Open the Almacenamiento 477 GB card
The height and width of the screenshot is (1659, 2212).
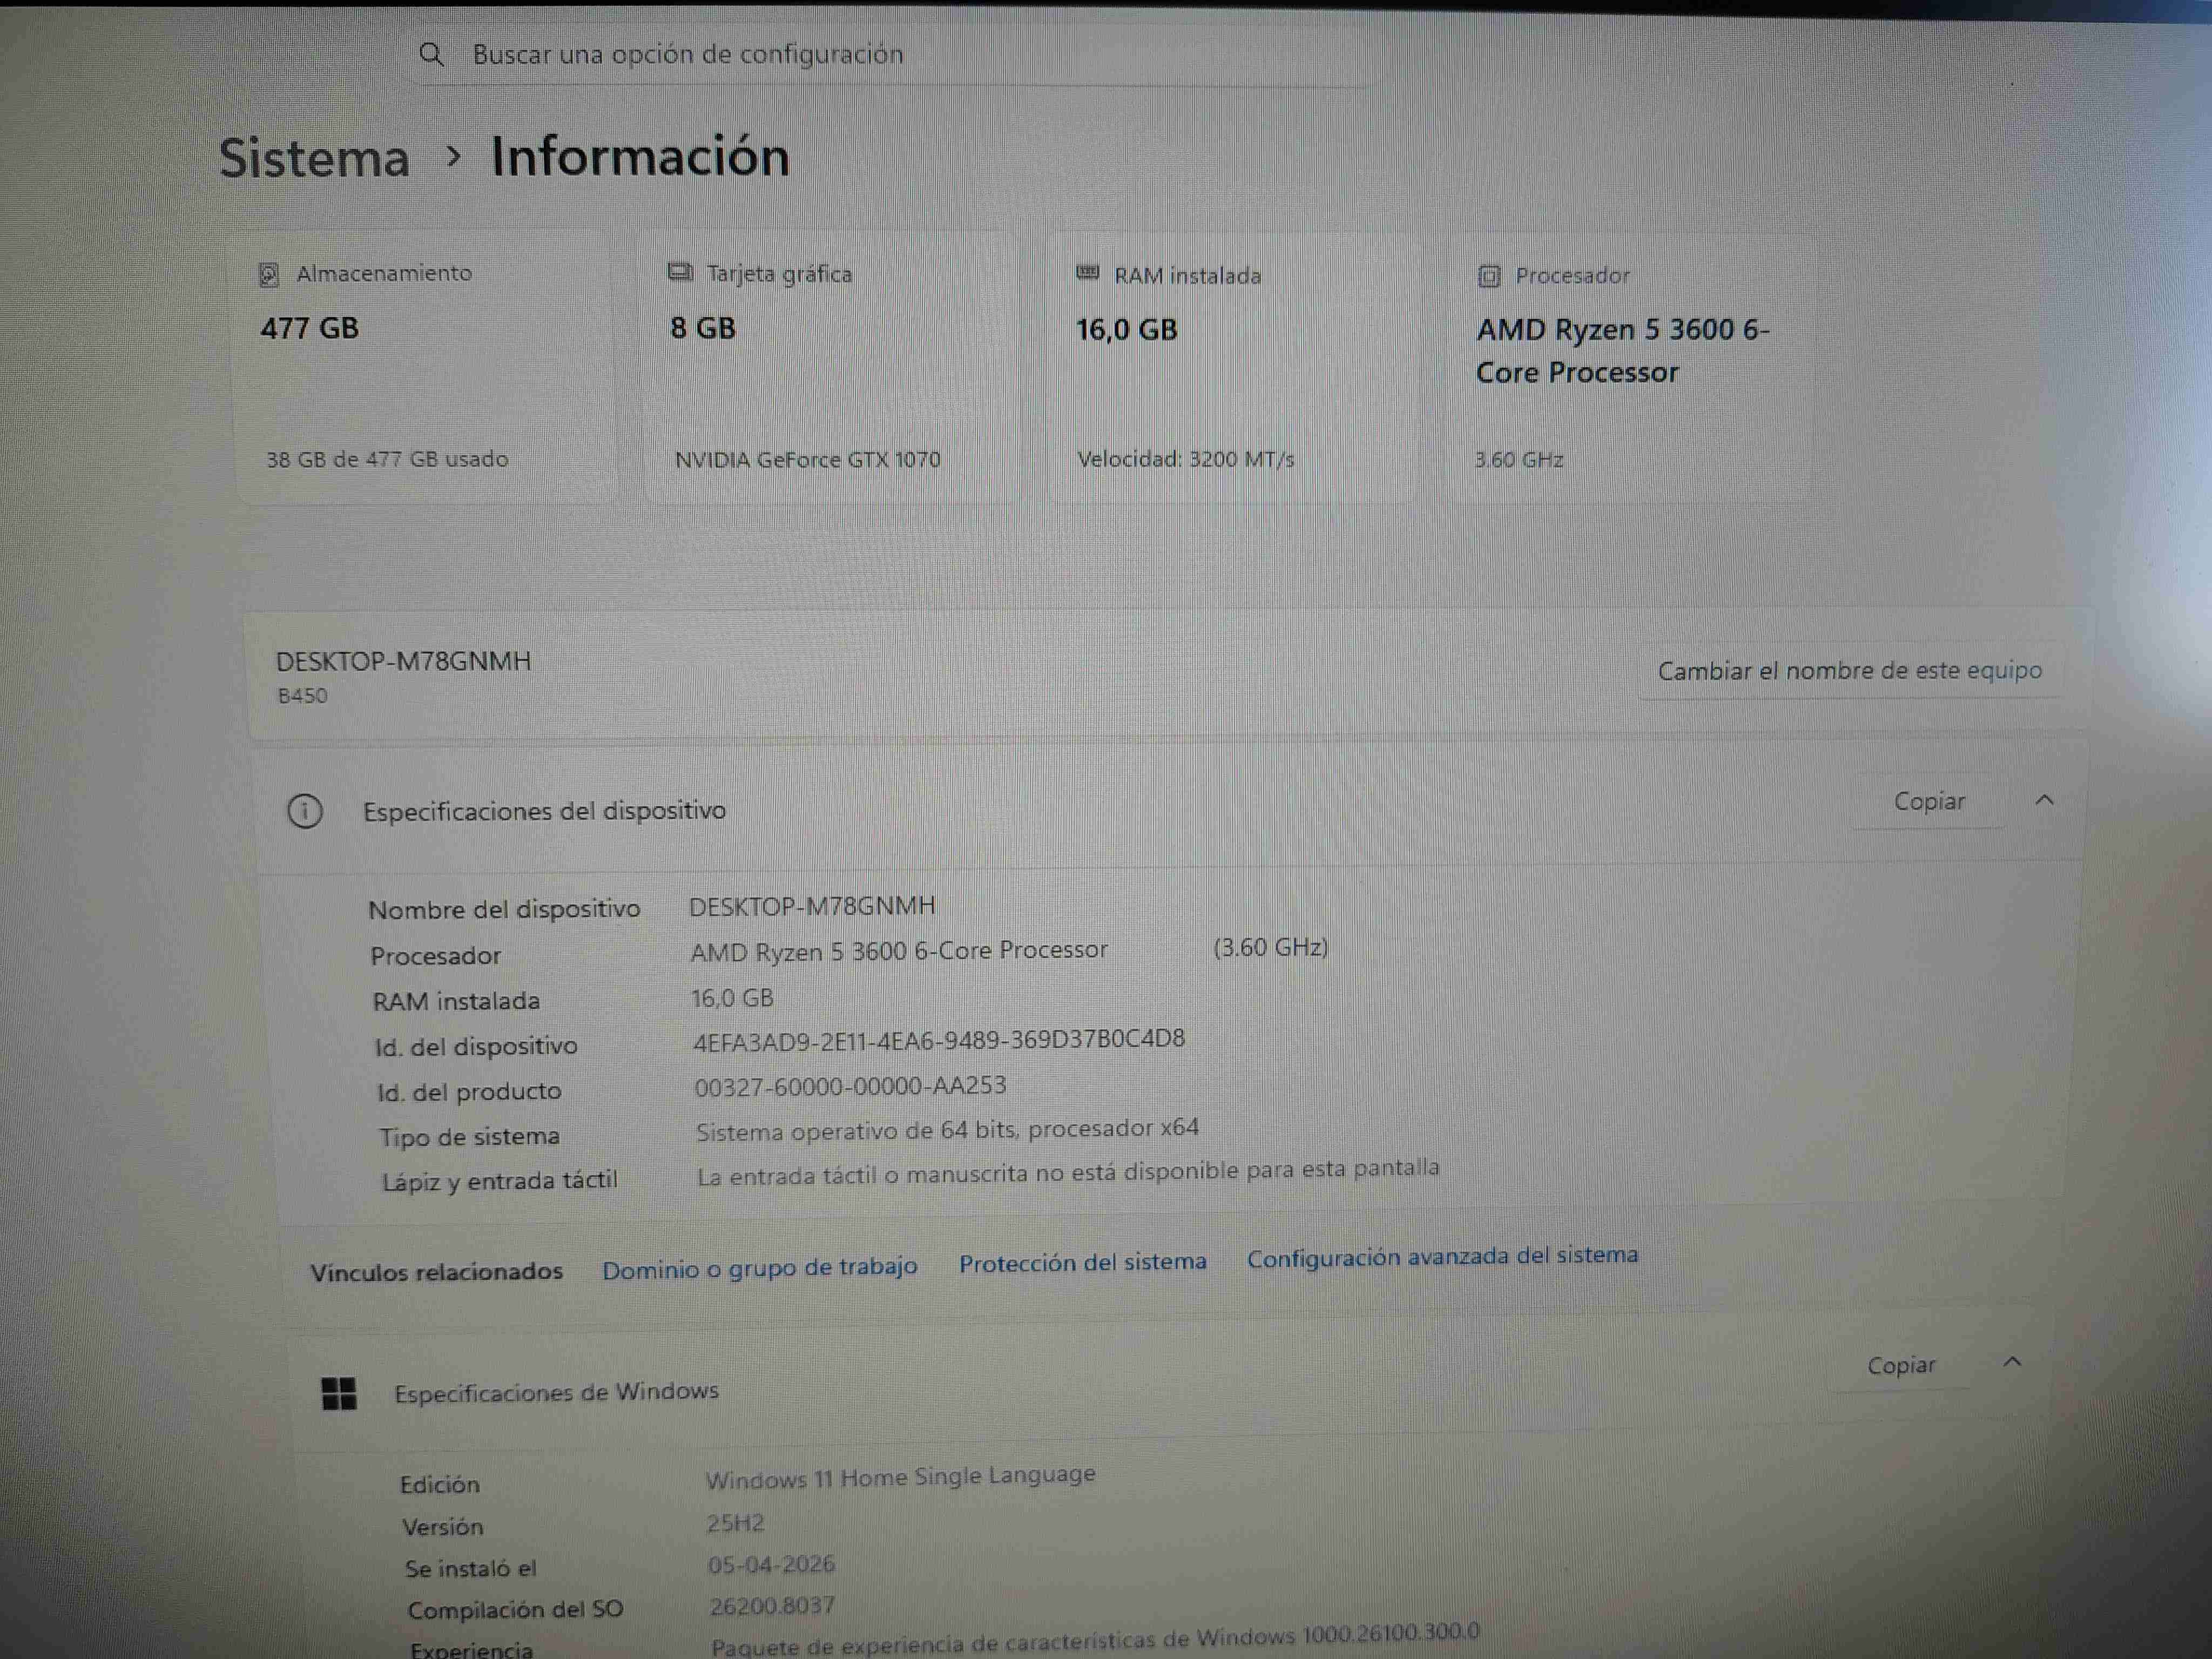pos(425,370)
